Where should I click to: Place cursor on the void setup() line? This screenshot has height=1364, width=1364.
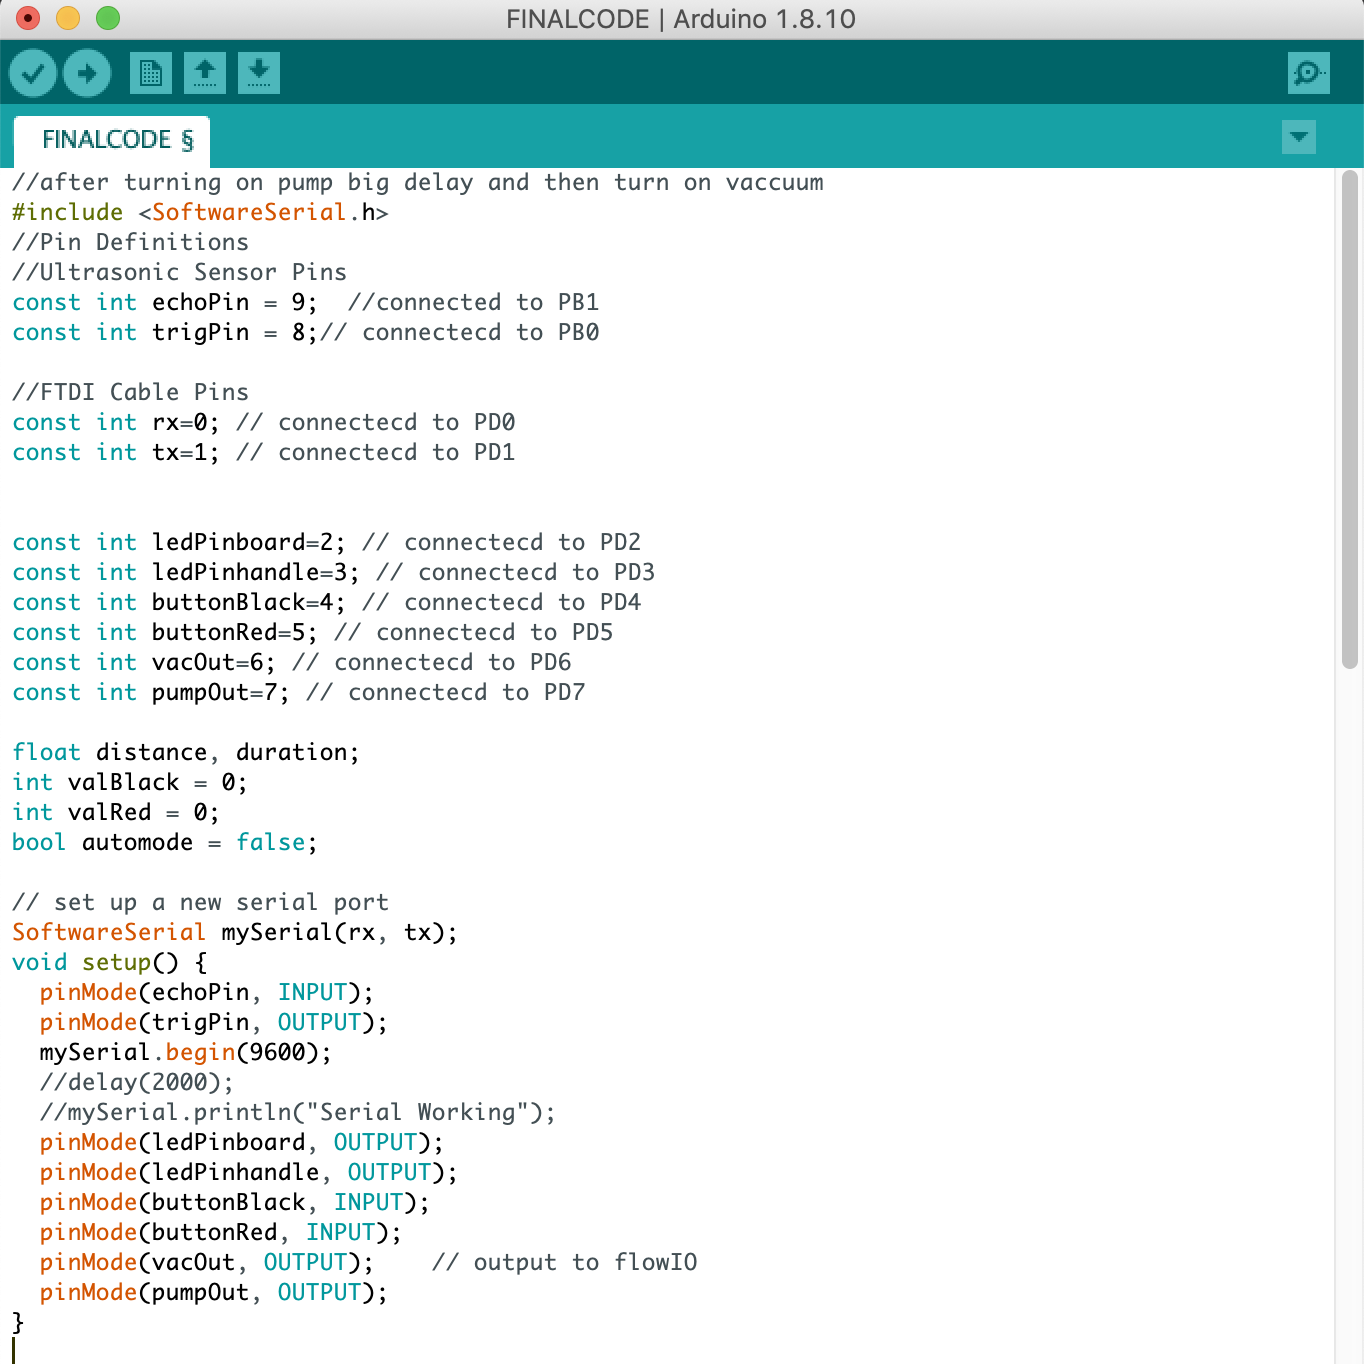[110, 962]
